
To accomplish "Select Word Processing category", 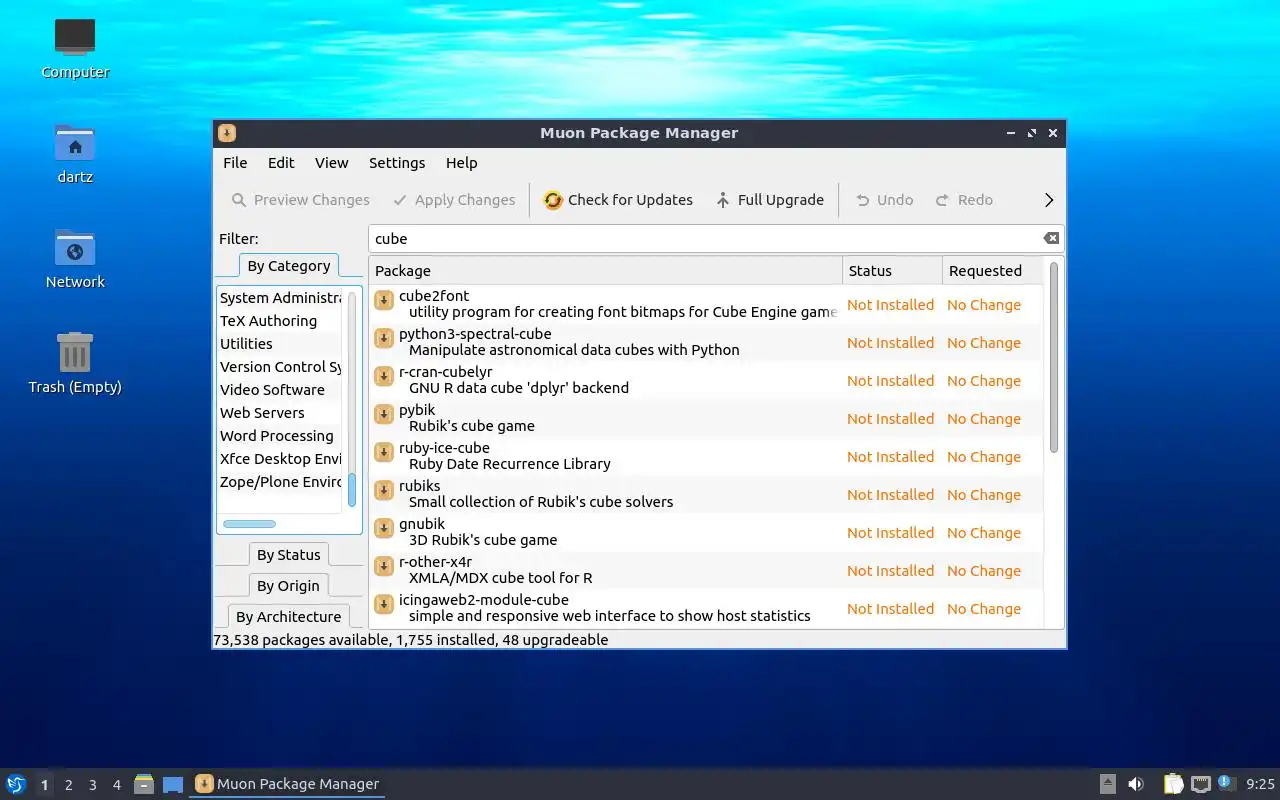I will pos(281,436).
